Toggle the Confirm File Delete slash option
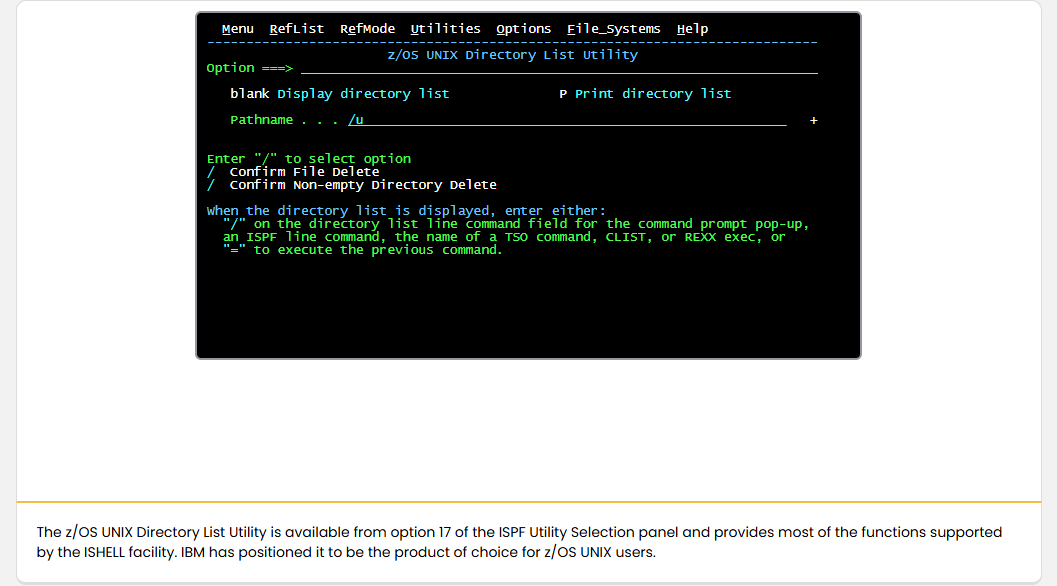The width and height of the screenshot is (1057, 586). [x=211, y=172]
